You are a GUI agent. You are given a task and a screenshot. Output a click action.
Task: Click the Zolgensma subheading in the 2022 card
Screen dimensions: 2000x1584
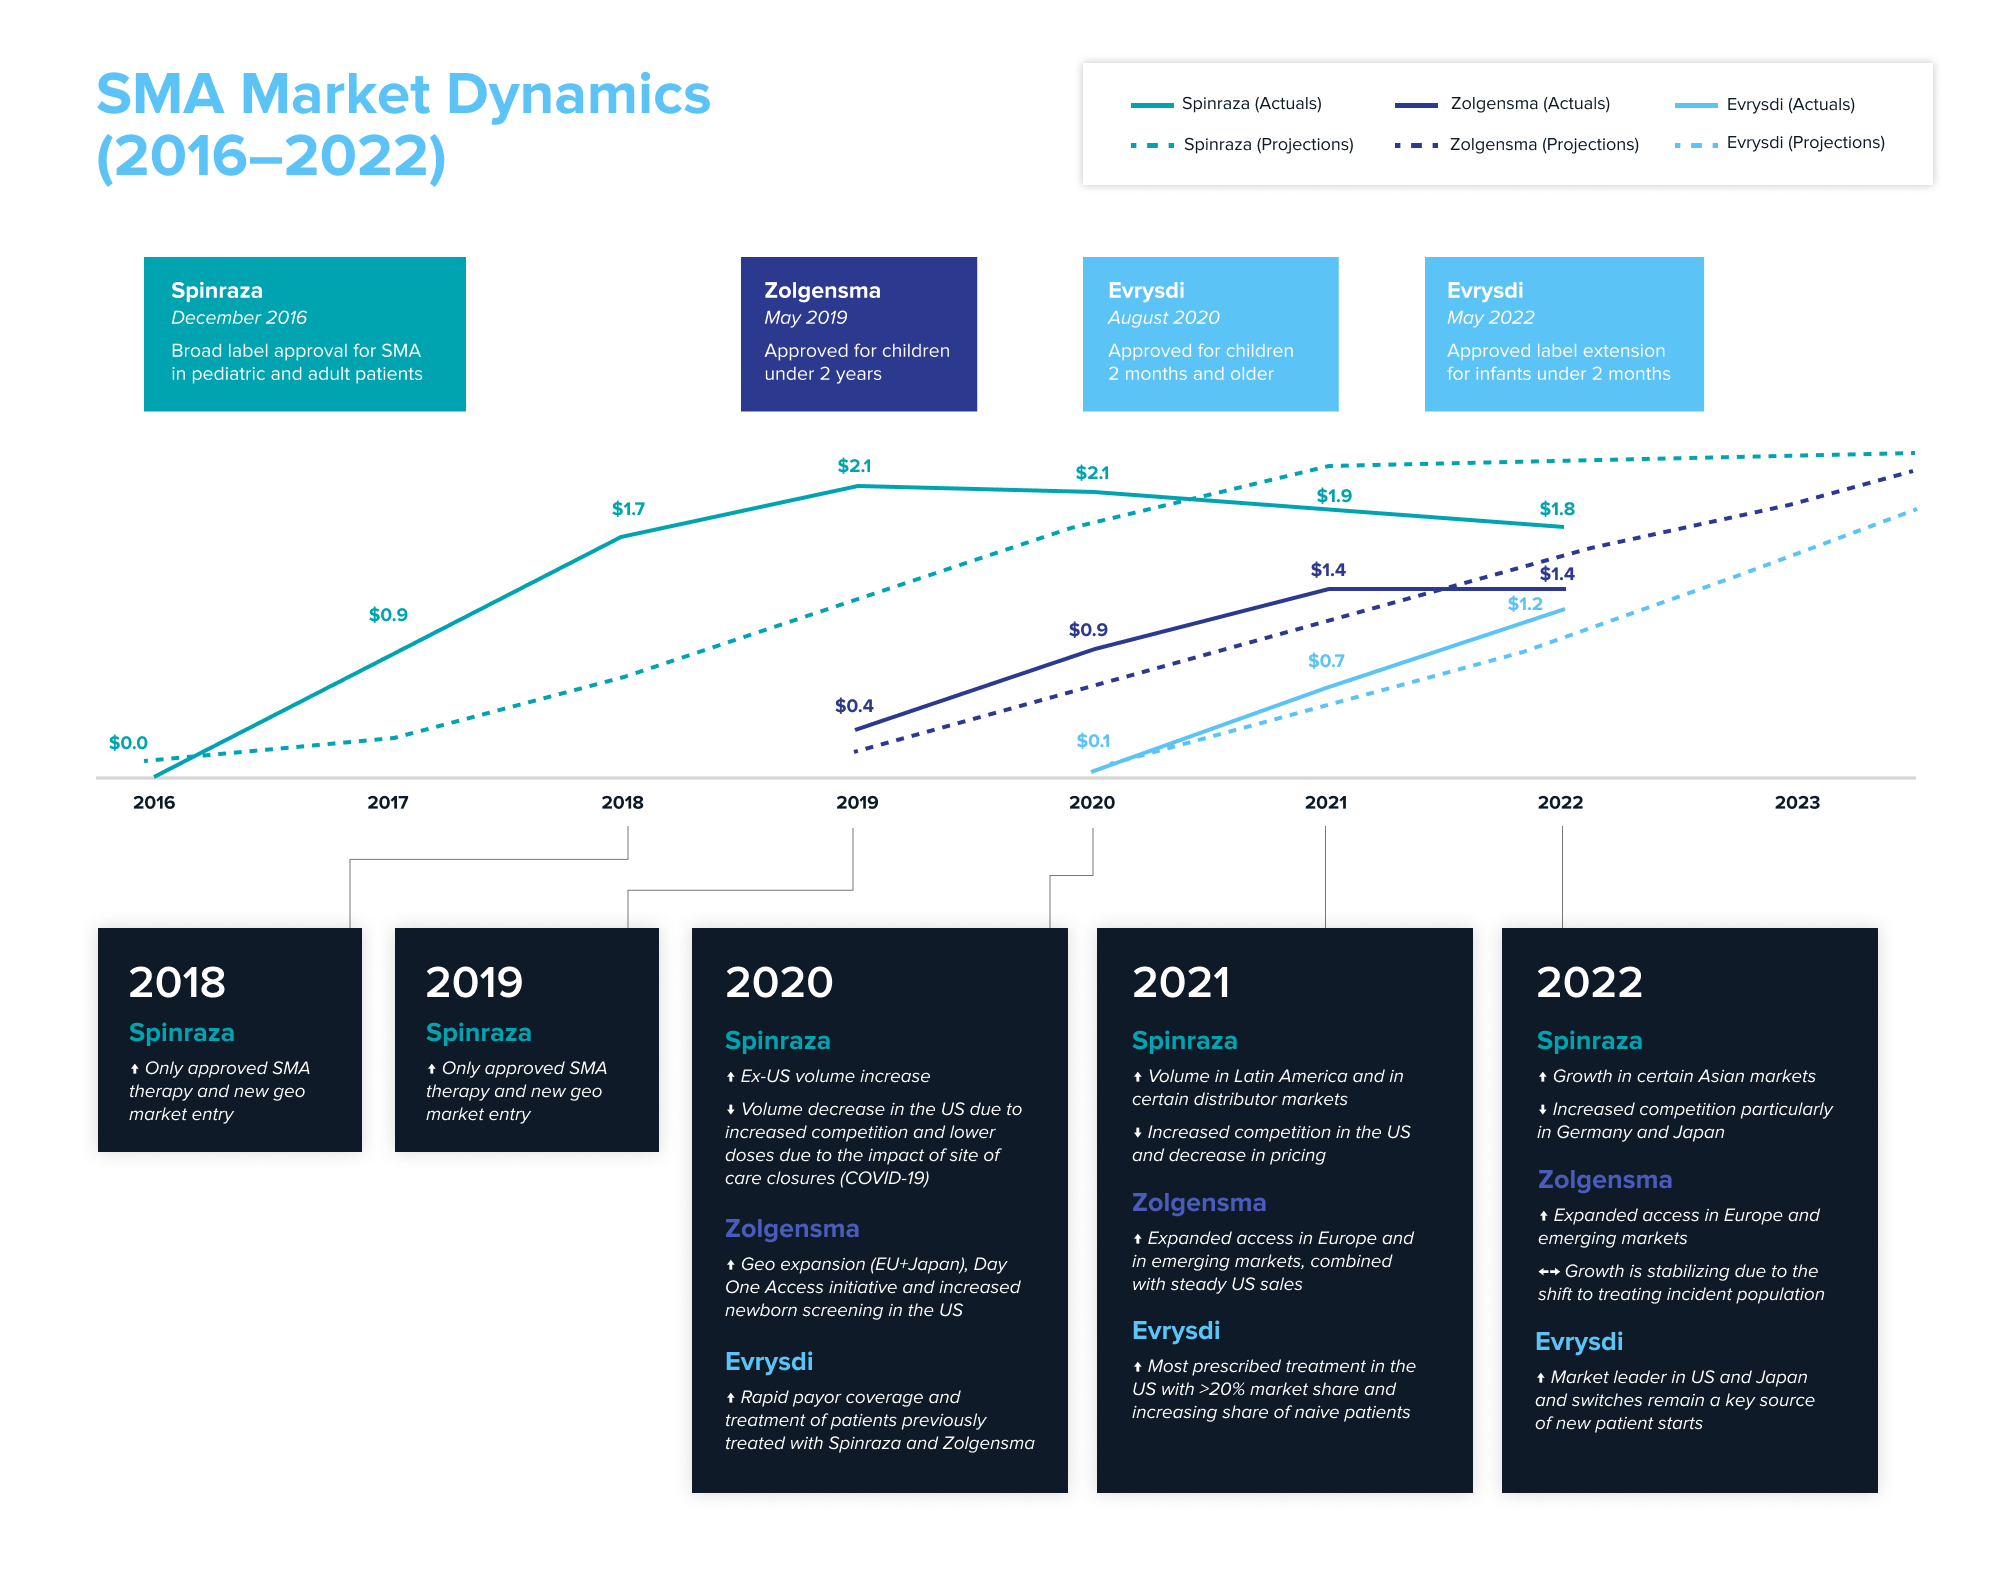pyautogui.click(x=1605, y=1180)
